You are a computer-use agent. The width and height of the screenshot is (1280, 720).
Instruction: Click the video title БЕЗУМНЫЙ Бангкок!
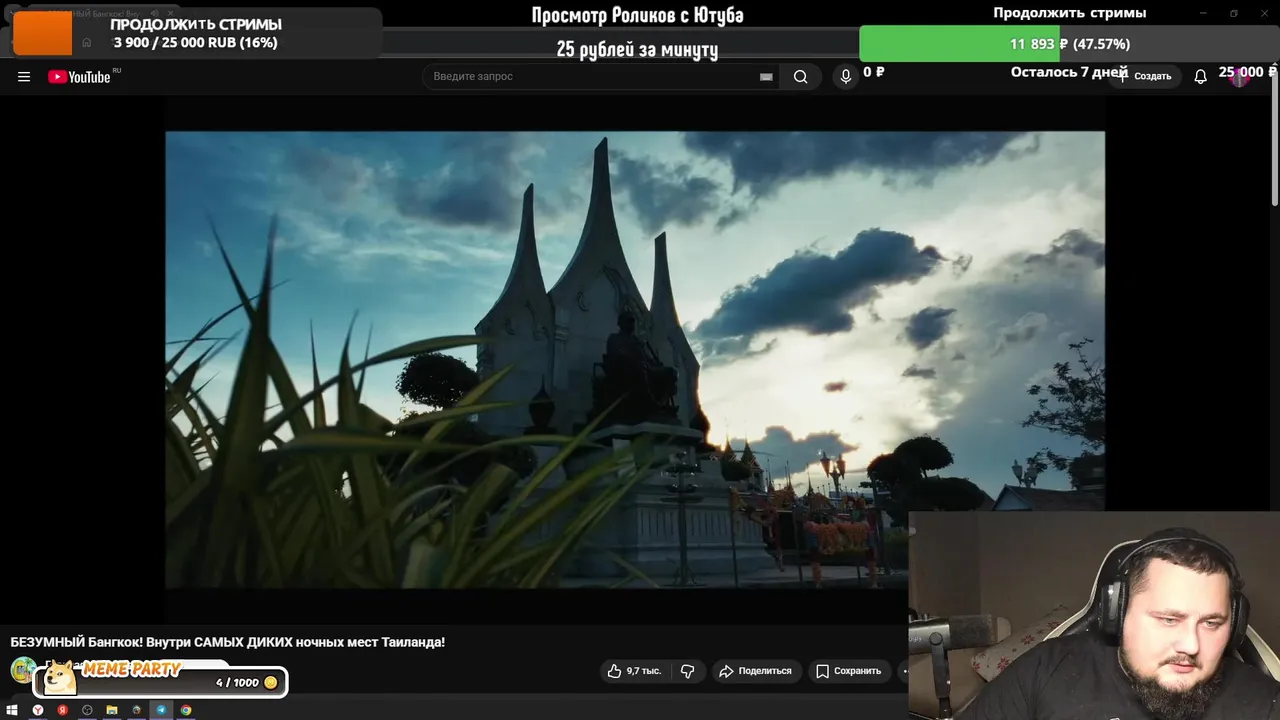(x=228, y=642)
